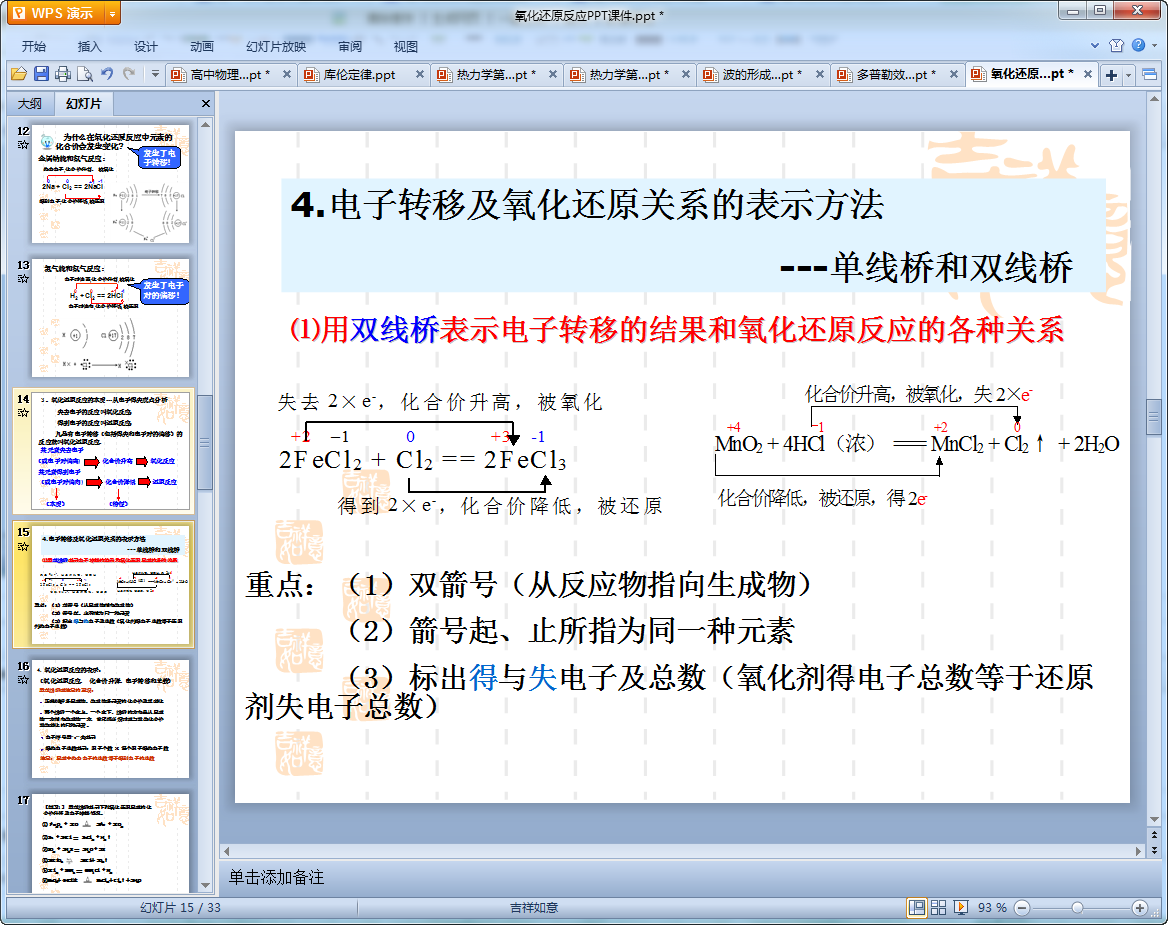Click the text 双箭号（从反应物指向生成物）
The height and width of the screenshot is (925, 1168).
[x=610, y=585]
